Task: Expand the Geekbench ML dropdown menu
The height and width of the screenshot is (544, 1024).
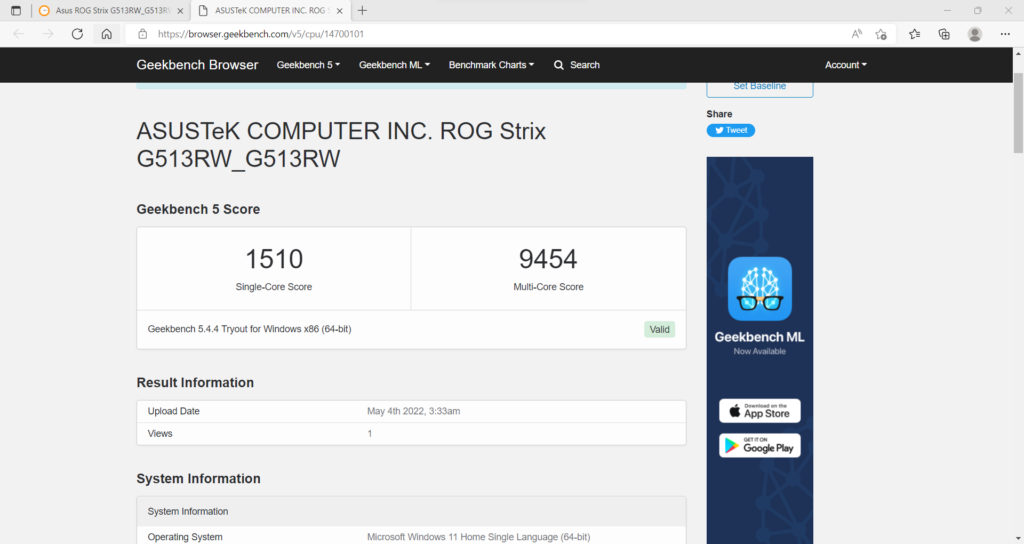Action: (x=394, y=65)
